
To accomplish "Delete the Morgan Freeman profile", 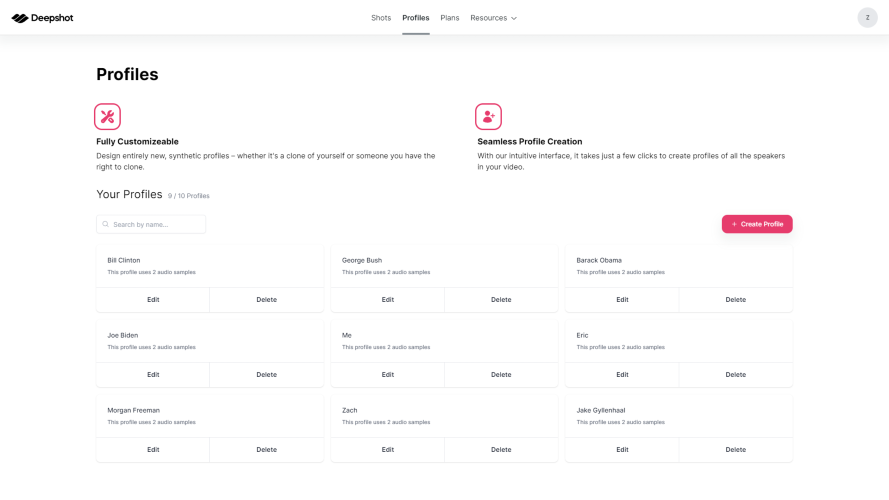I will coord(266,450).
